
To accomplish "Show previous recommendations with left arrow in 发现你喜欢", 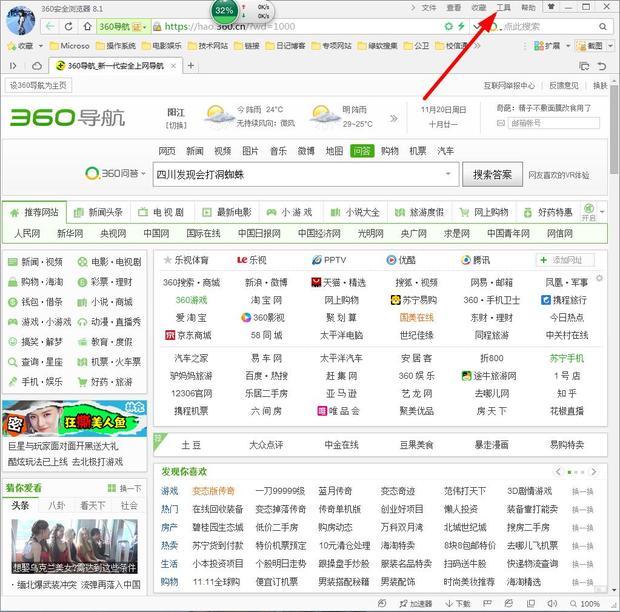I will [558, 472].
